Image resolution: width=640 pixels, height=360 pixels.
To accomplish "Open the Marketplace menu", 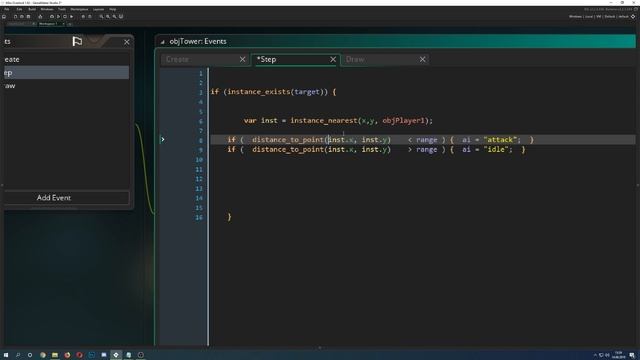I will [x=79, y=9].
